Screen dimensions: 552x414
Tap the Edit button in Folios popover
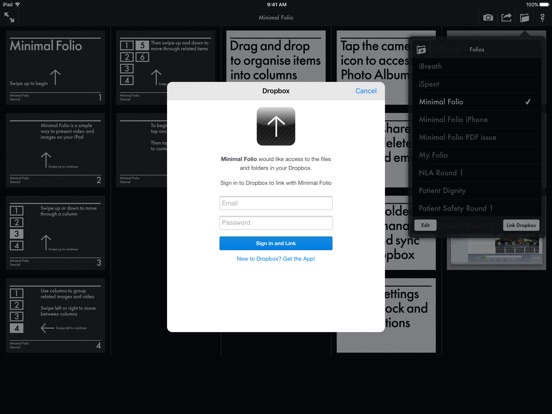[425, 225]
